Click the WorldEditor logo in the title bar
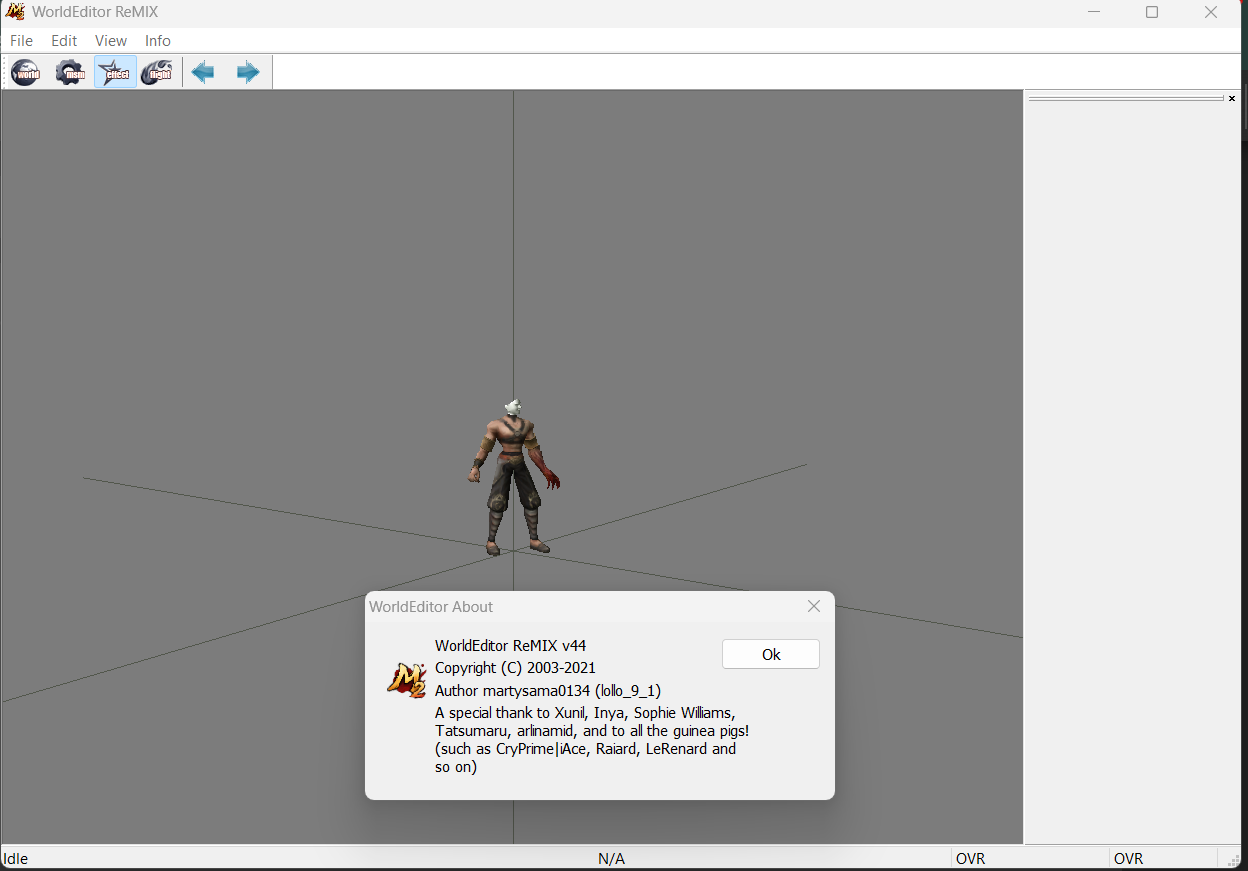 [x=13, y=12]
